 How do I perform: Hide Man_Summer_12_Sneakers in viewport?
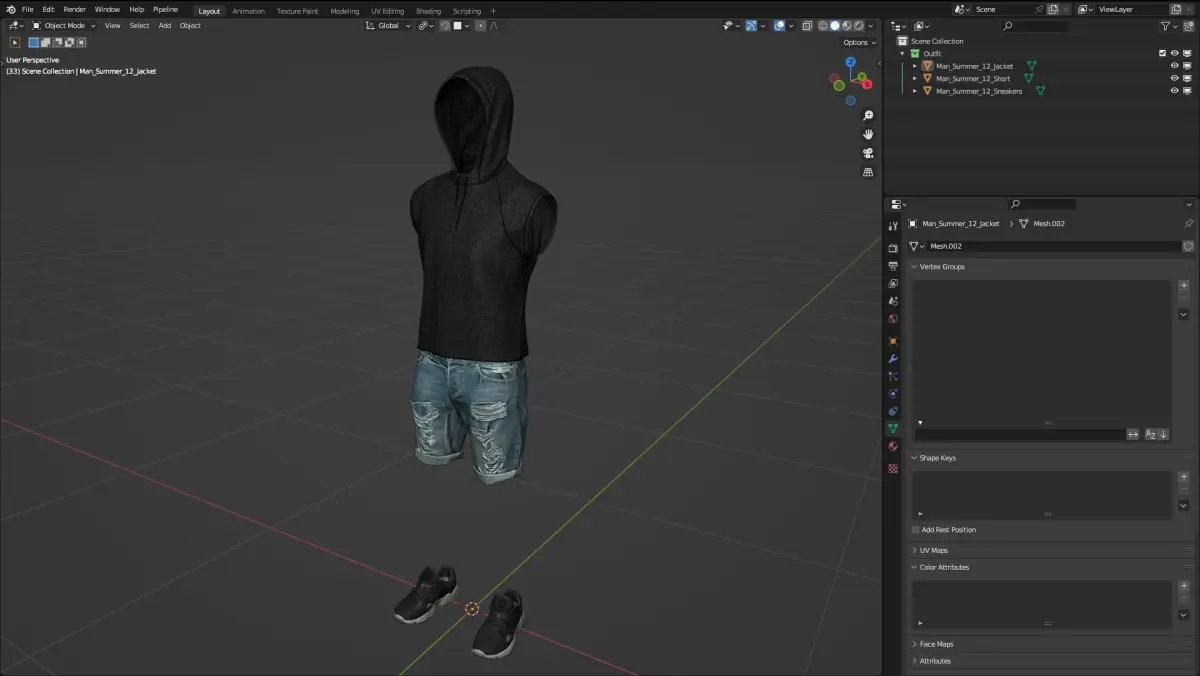pos(1175,90)
